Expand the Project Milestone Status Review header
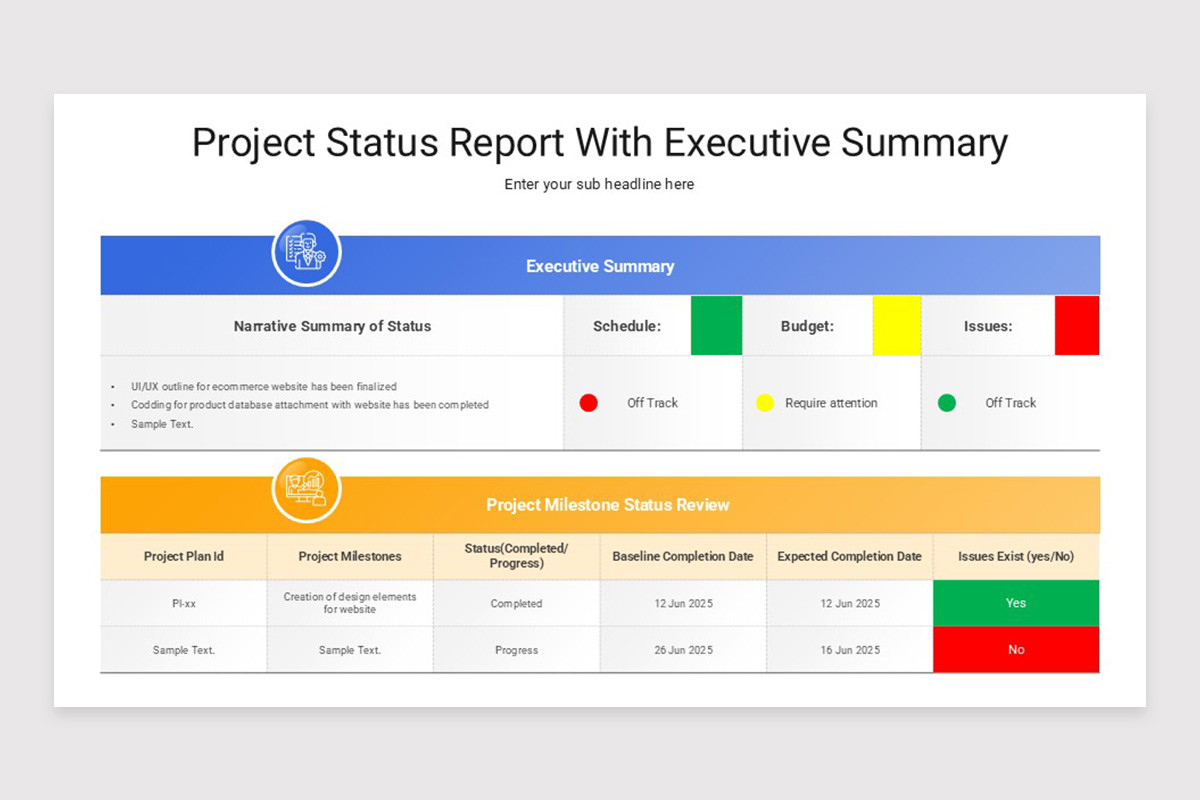 tap(607, 505)
